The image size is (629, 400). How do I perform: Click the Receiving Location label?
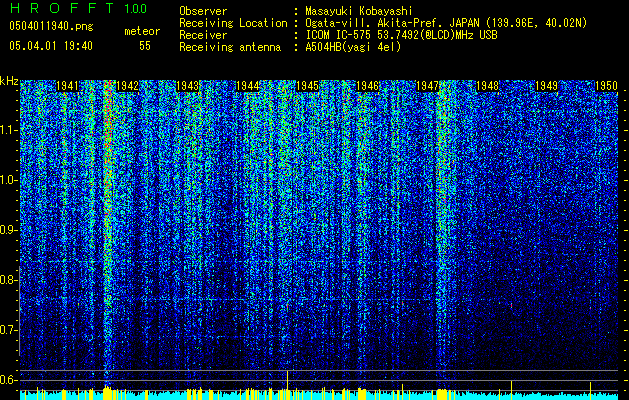(x=233, y=23)
